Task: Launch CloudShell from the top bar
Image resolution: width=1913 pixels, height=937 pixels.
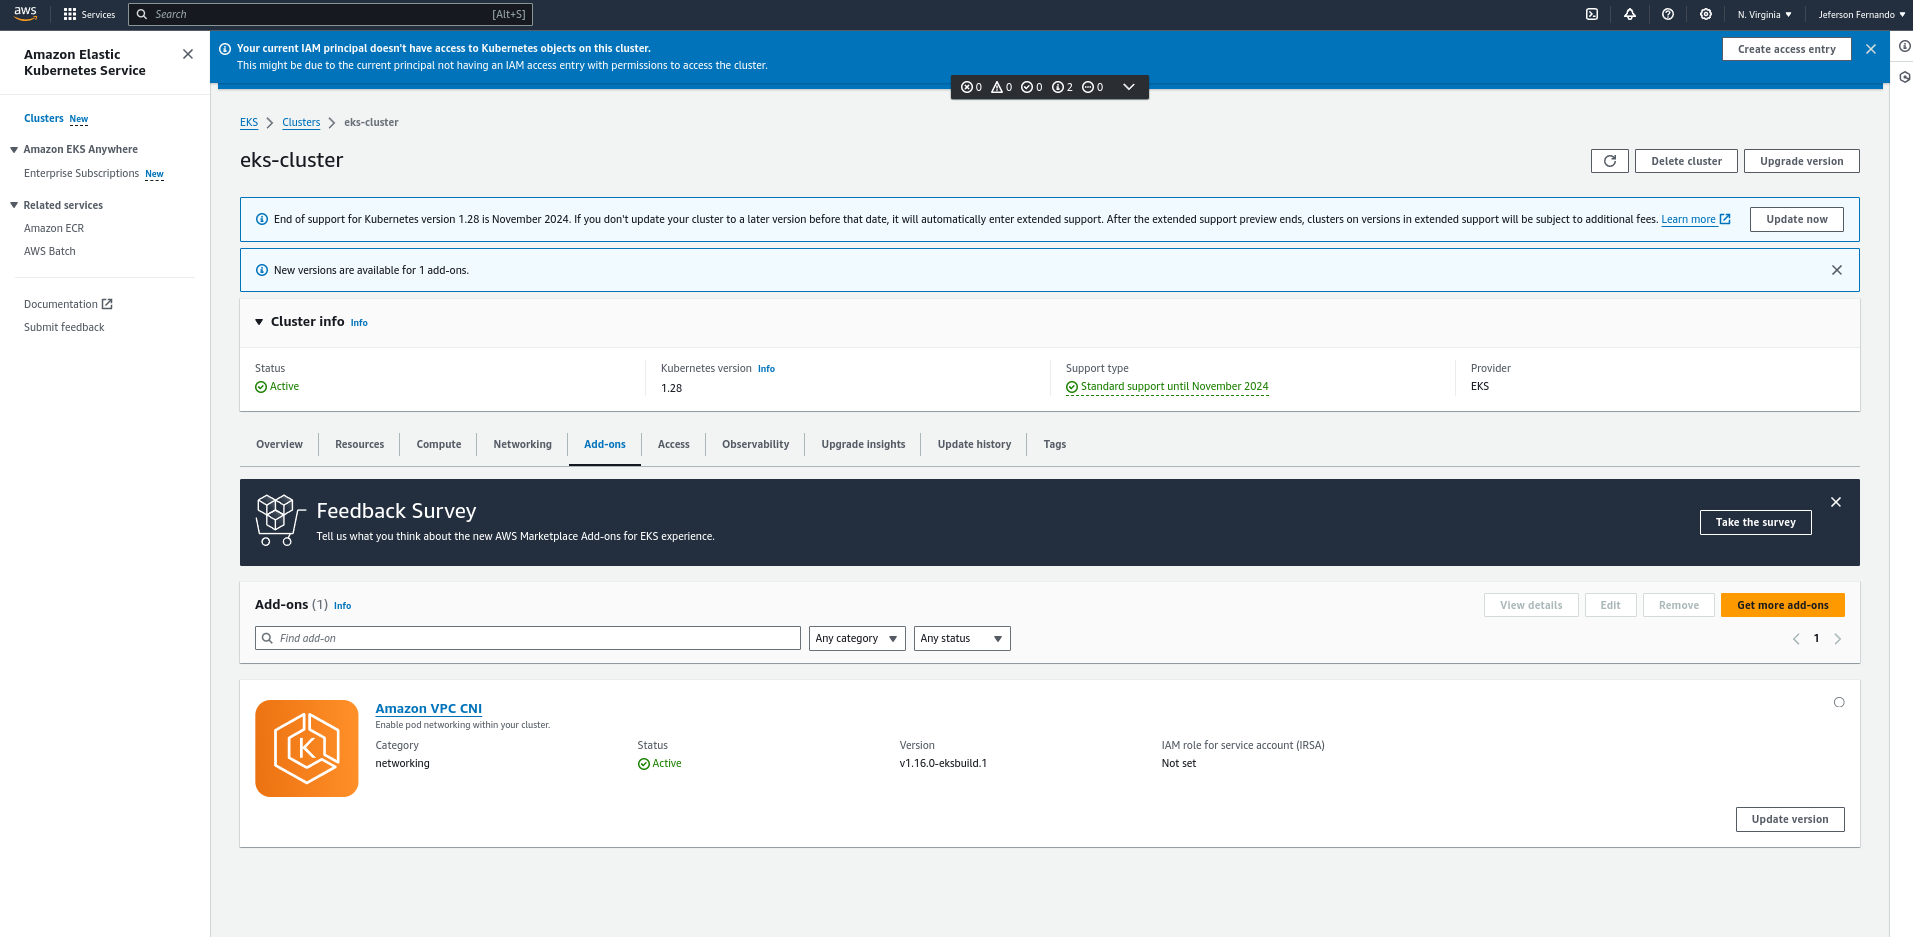Action: (1592, 14)
